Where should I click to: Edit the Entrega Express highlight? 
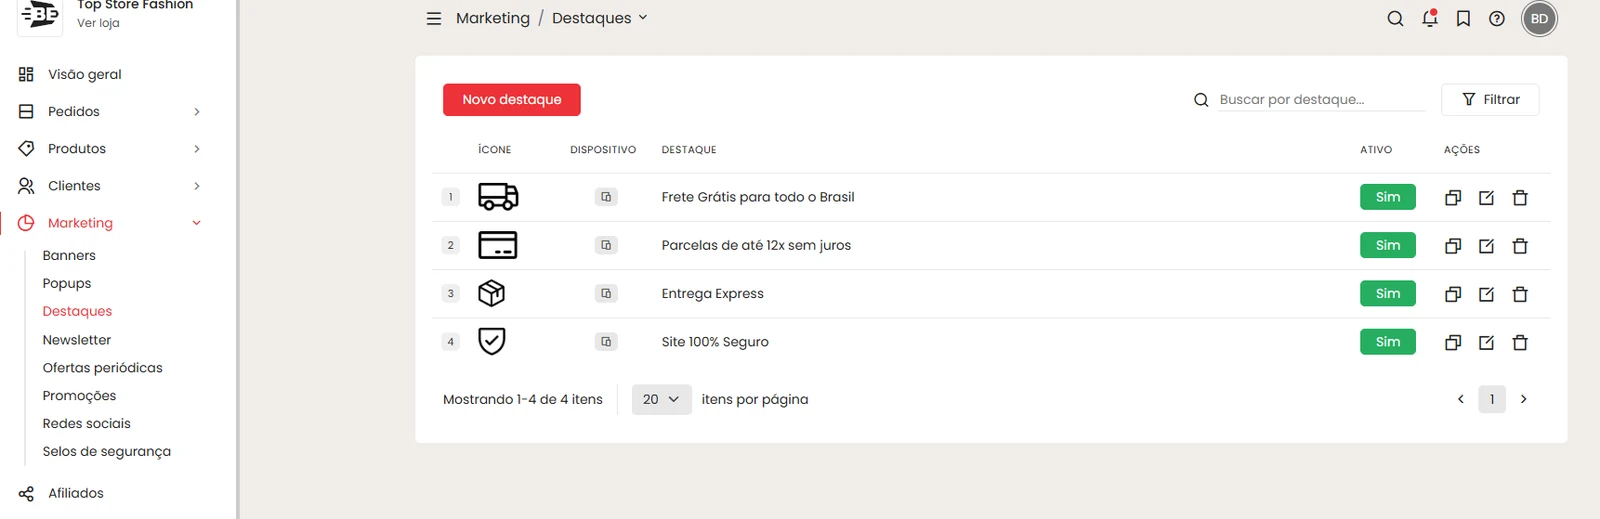(x=1487, y=294)
